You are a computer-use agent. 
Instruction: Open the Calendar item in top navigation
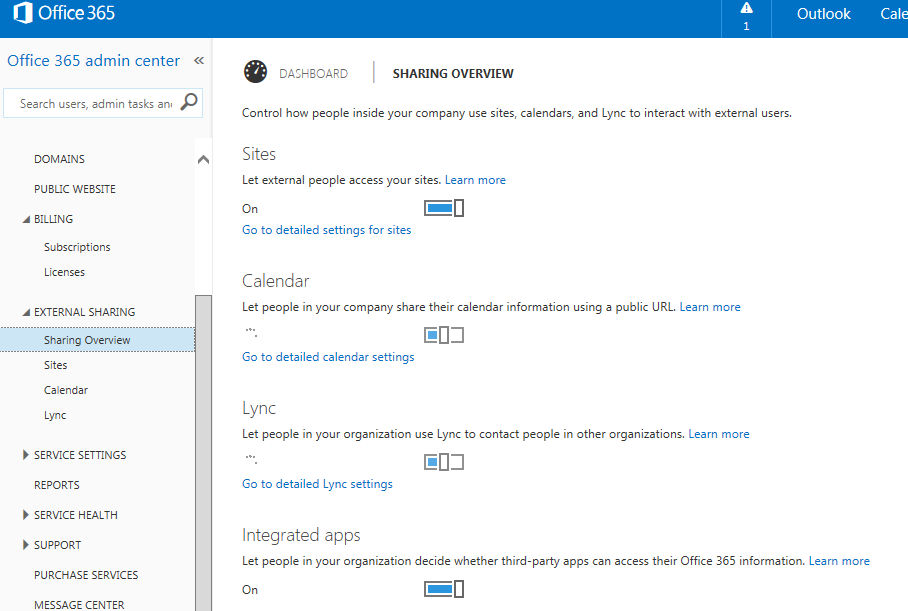click(x=894, y=14)
